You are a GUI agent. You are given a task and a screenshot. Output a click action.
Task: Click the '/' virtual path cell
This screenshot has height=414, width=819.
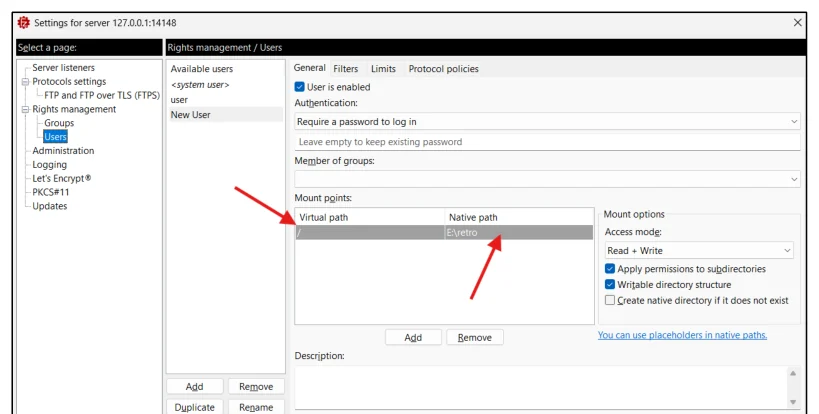point(370,233)
